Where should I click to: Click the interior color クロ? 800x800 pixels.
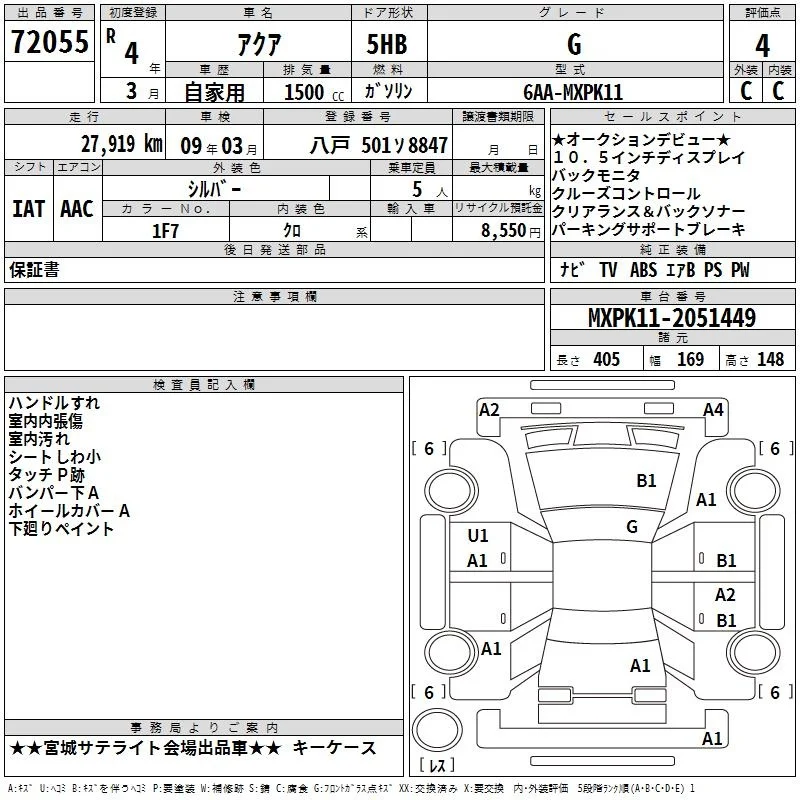292,231
